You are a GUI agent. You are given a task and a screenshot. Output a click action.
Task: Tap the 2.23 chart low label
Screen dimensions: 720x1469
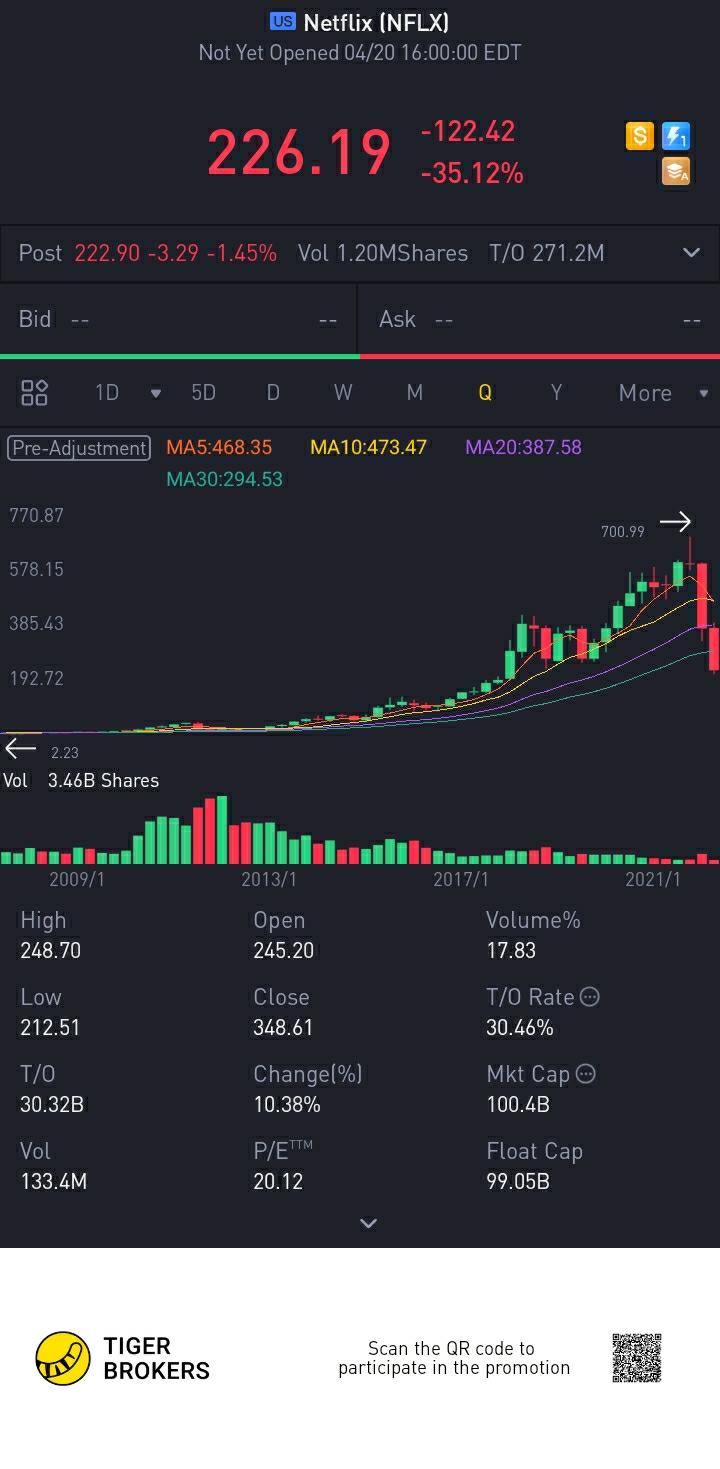coord(64,752)
